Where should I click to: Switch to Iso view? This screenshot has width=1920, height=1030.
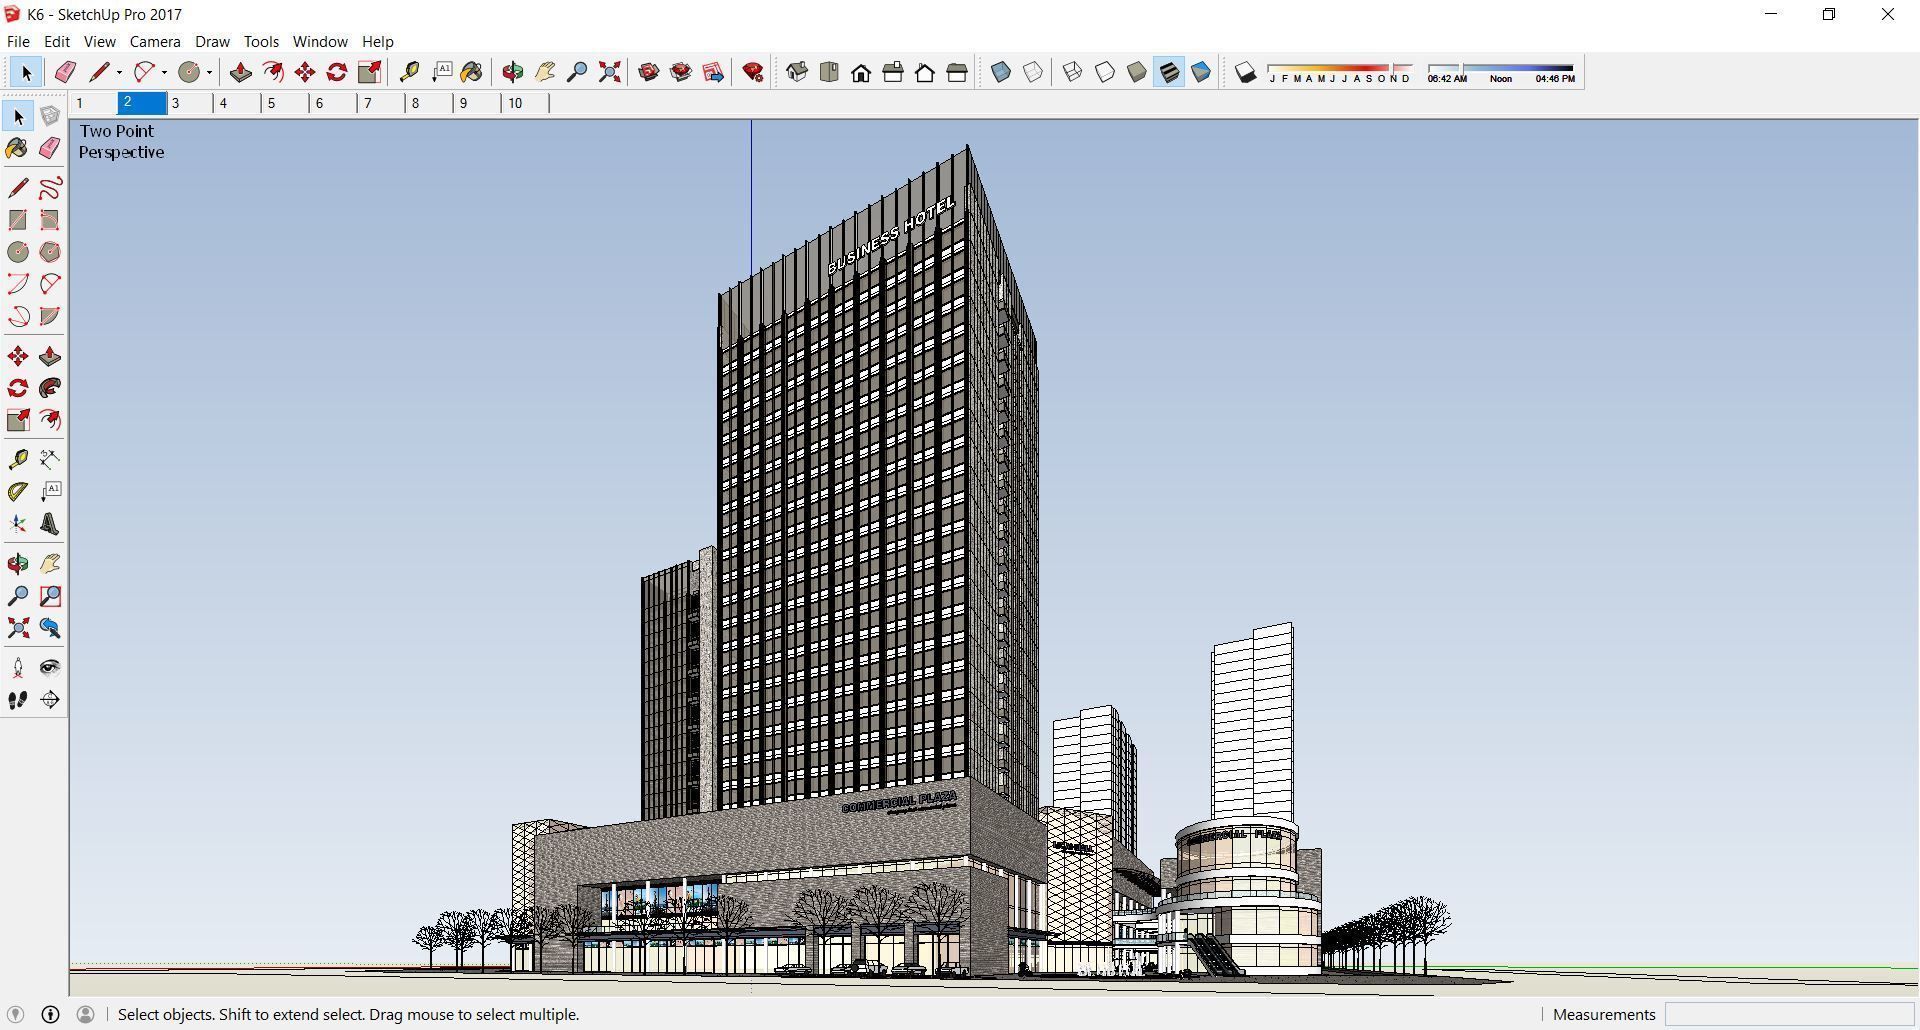797,72
